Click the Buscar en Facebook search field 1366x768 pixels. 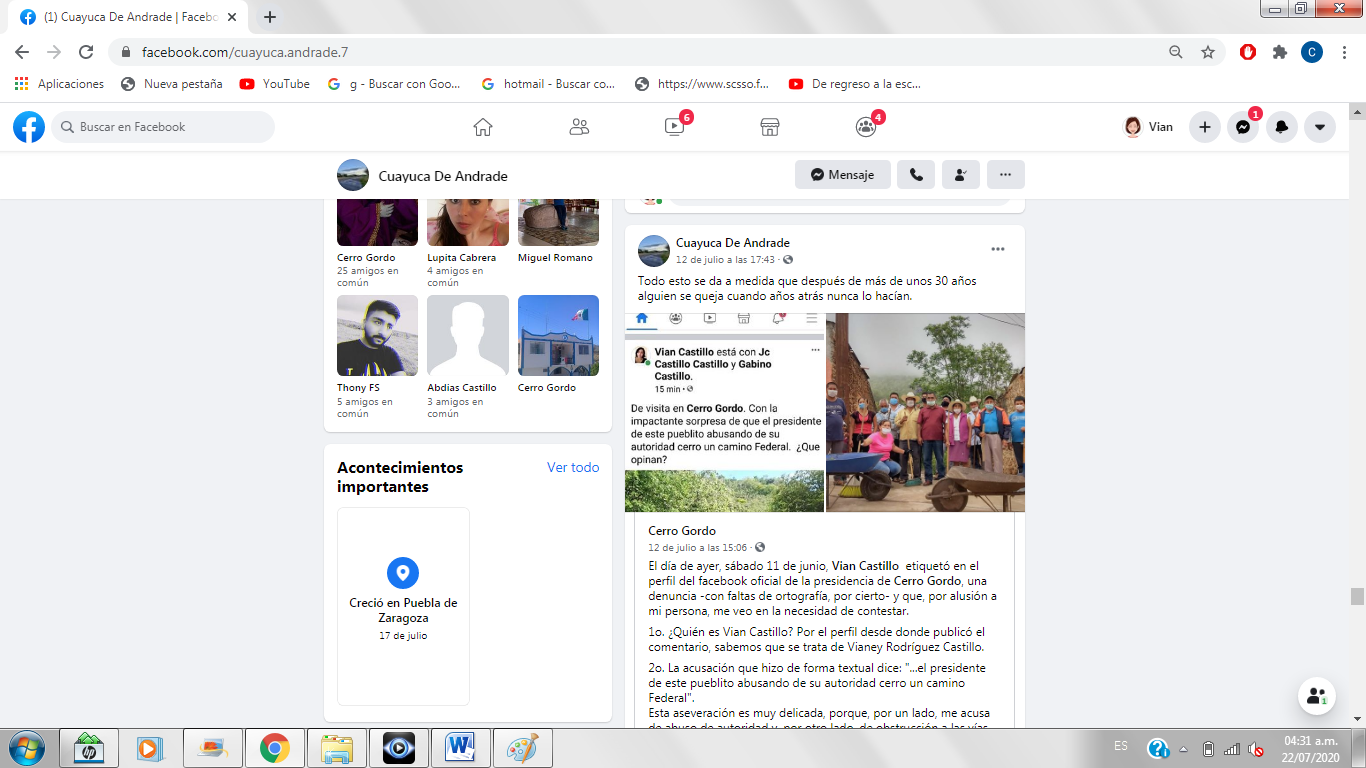[x=163, y=127]
